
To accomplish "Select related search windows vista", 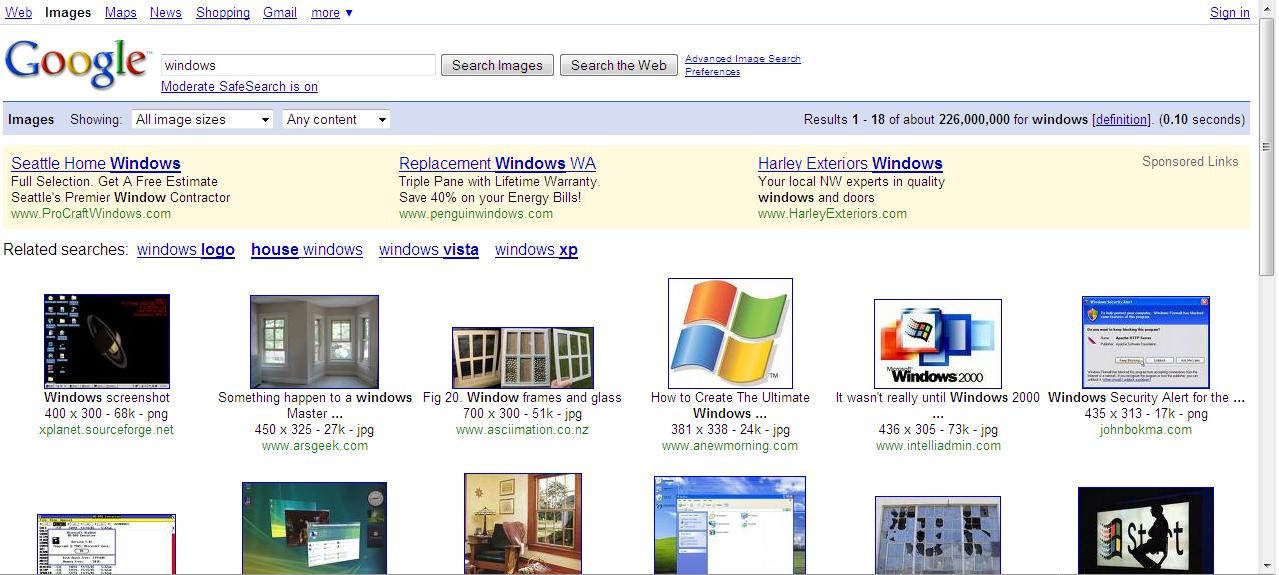I will click(x=429, y=250).
